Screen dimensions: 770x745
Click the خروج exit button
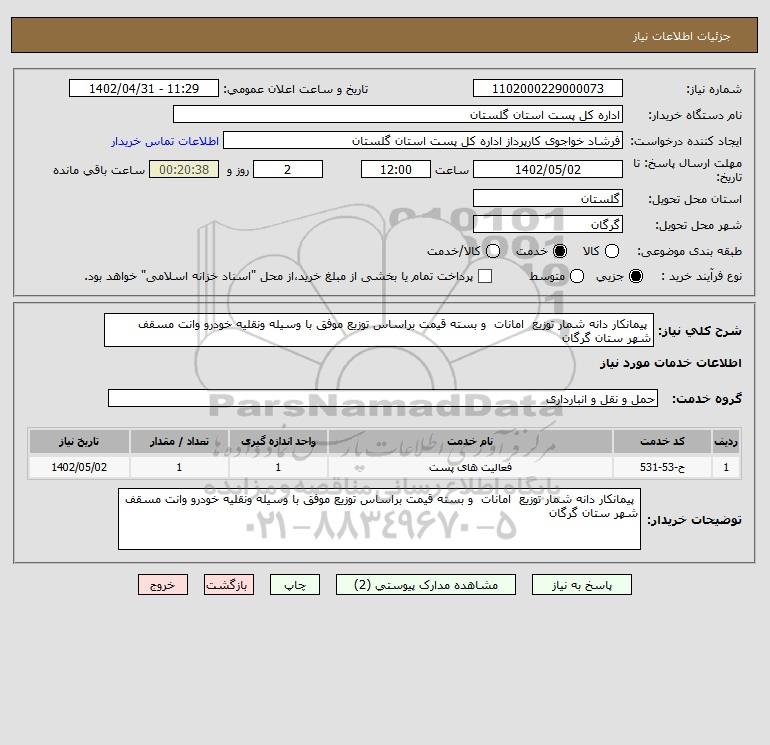click(x=163, y=585)
